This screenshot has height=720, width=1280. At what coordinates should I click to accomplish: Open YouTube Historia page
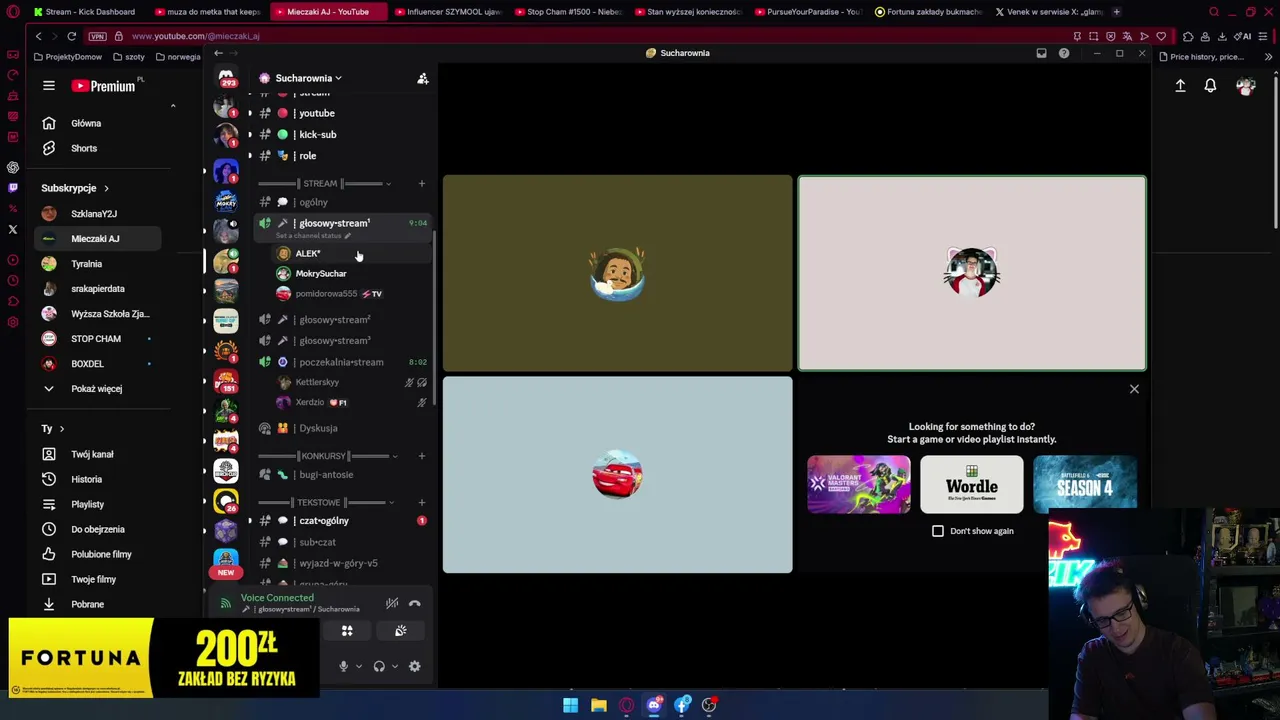[x=98, y=479]
